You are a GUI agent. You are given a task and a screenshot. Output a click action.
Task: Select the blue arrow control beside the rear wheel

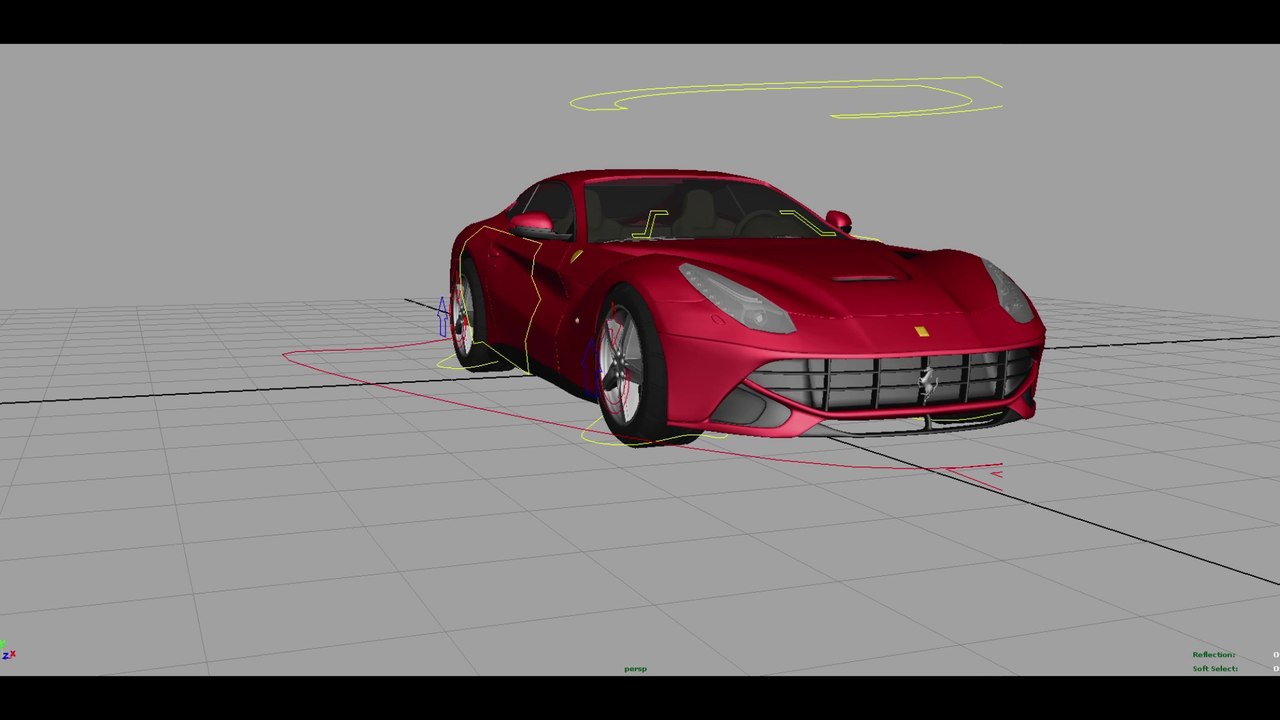point(443,317)
